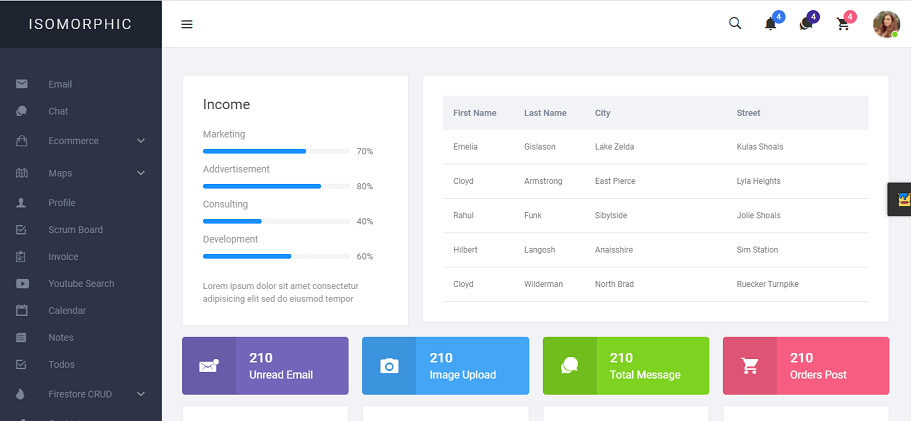
Task: Toggle the hamburger menu icon
Action: pyautogui.click(x=186, y=24)
